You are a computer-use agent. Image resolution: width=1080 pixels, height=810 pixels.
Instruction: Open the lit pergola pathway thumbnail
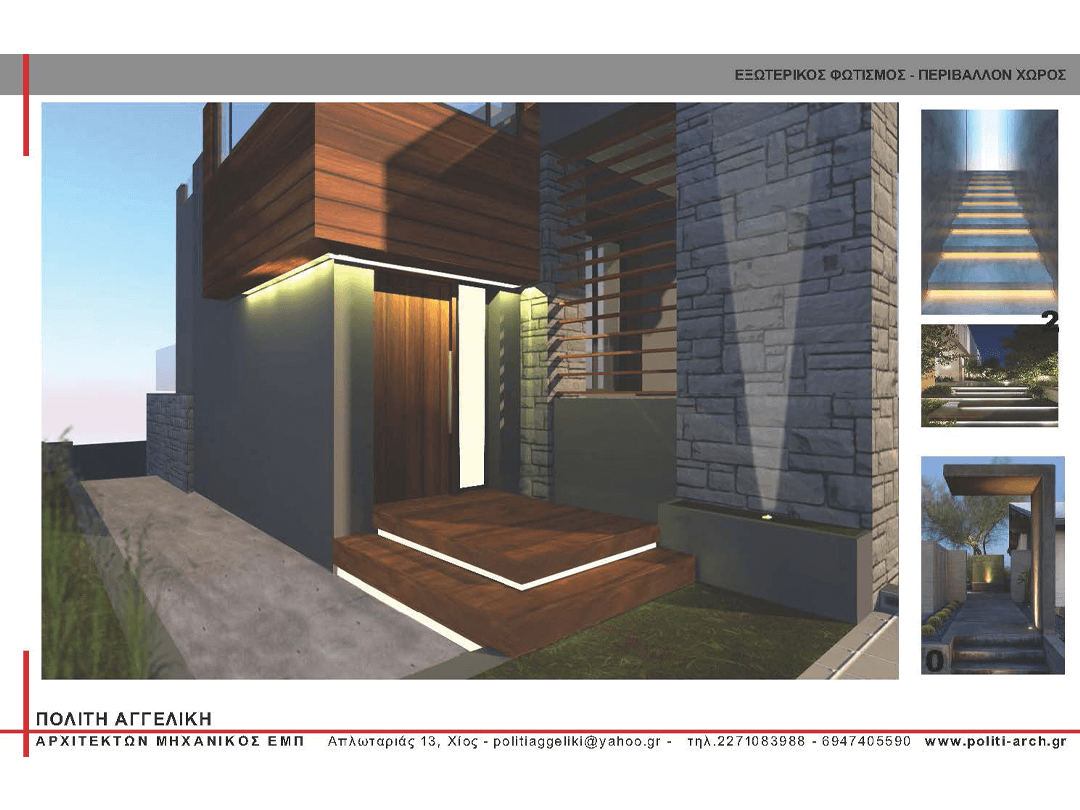click(x=993, y=565)
